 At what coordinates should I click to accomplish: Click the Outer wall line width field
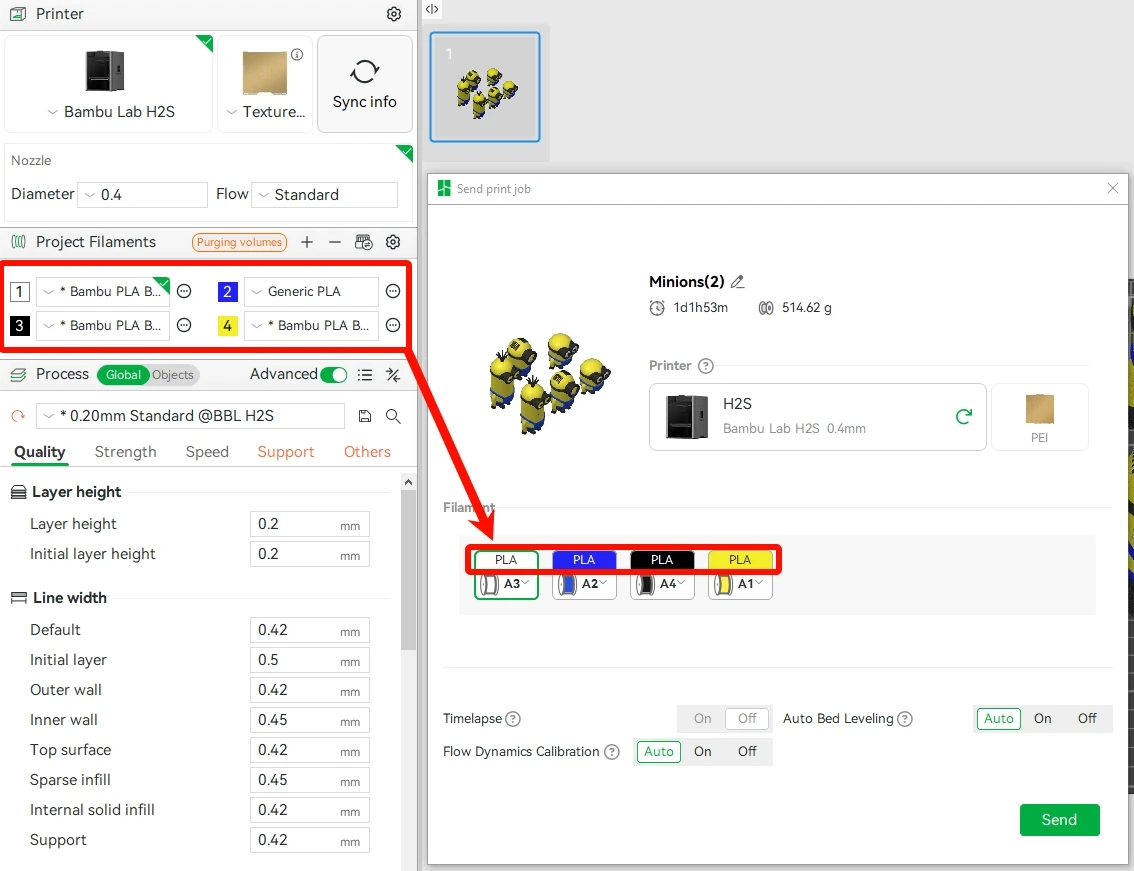click(310, 690)
